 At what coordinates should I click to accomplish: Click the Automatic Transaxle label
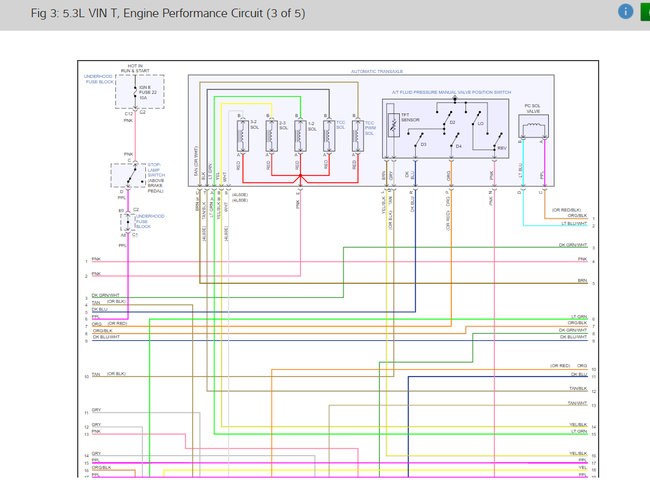coord(376,72)
